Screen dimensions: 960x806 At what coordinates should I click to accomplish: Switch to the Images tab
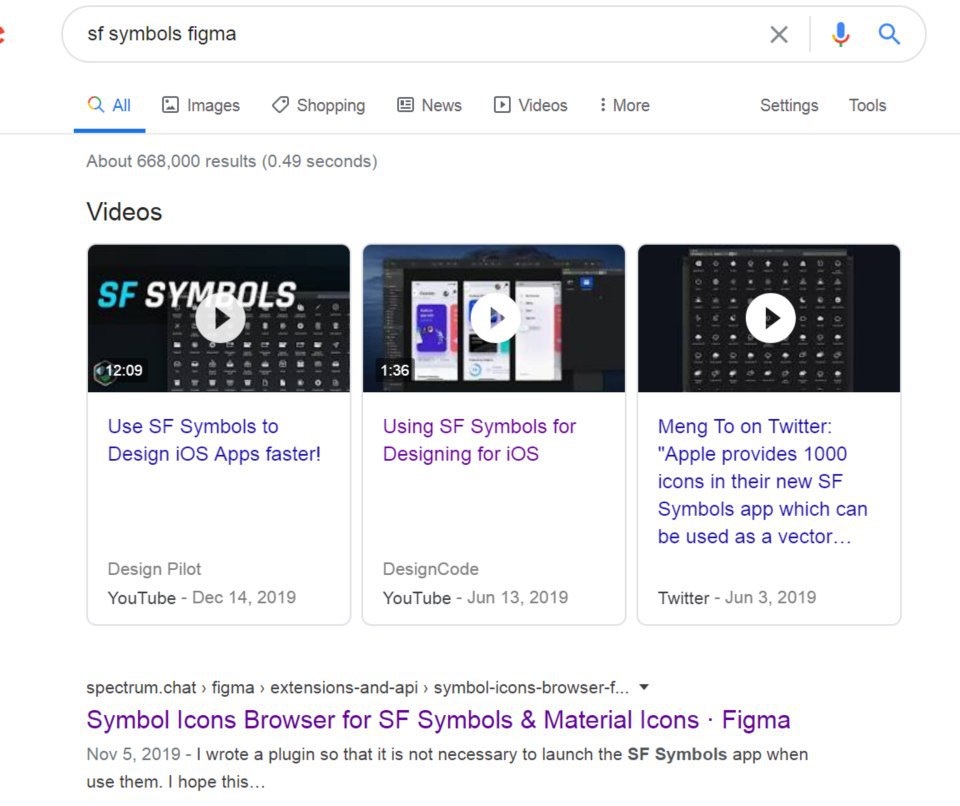[x=201, y=105]
